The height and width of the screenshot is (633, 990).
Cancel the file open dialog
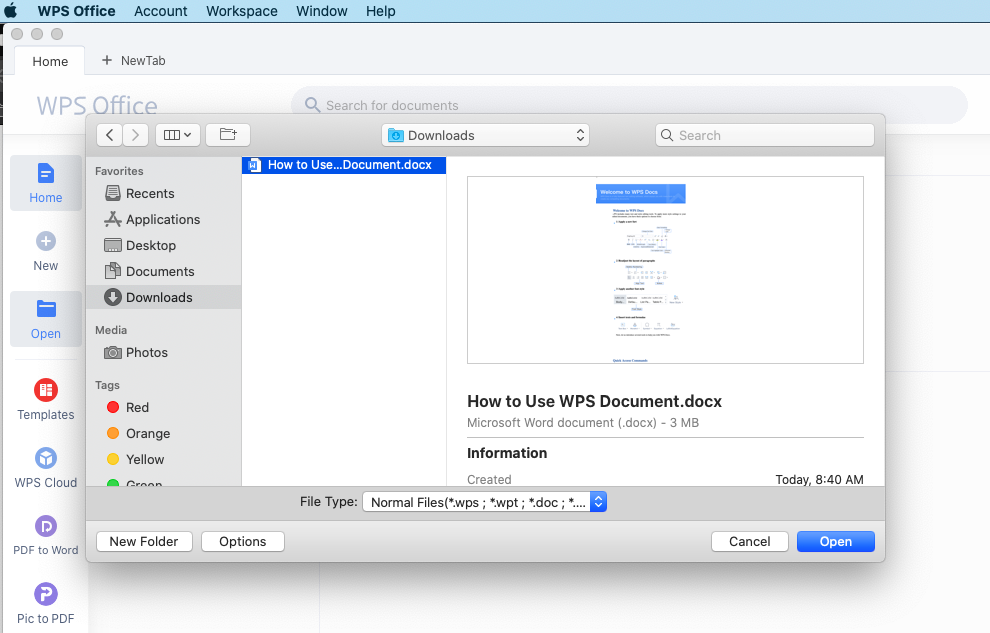[x=749, y=541]
